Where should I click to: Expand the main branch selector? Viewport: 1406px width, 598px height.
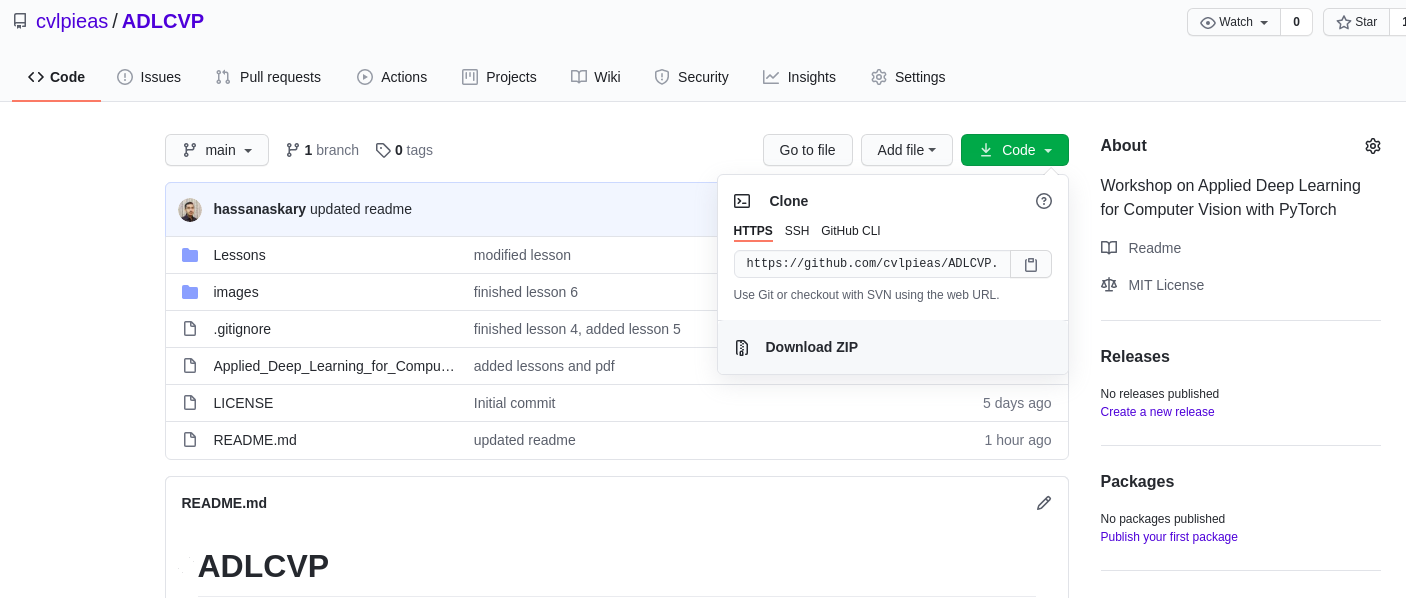(x=217, y=150)
